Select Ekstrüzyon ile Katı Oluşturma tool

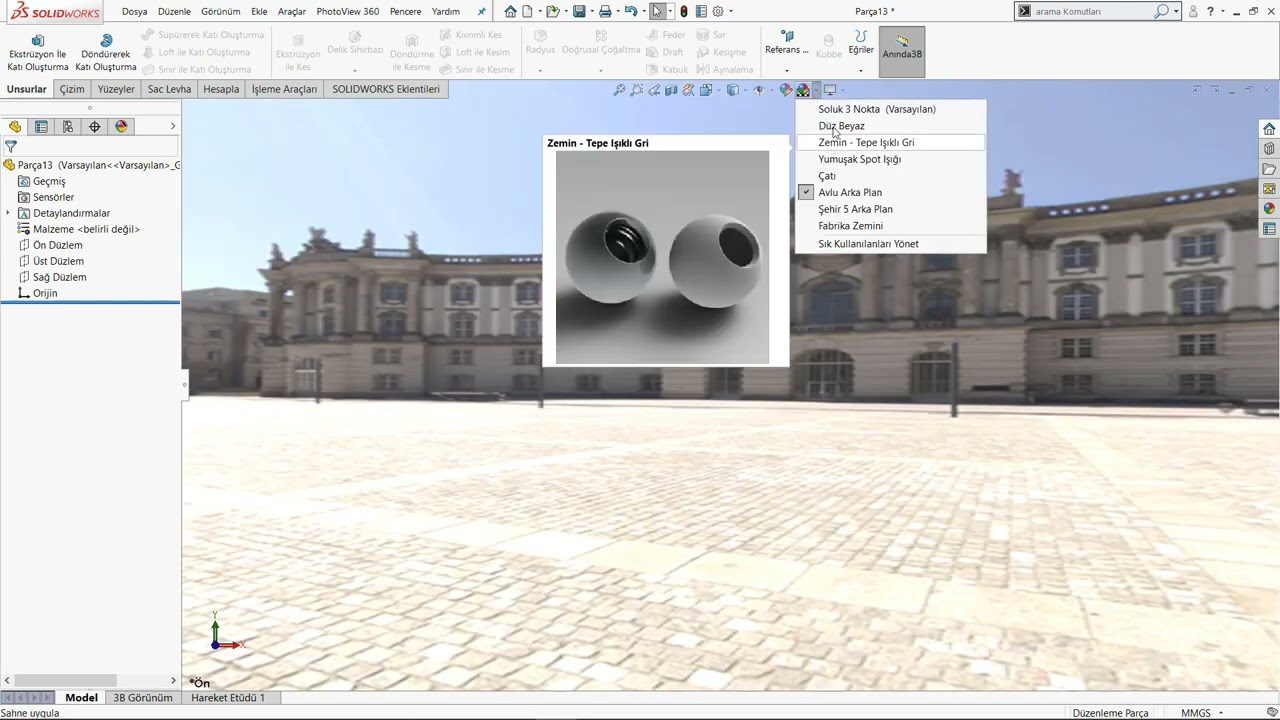click(x=38, y=54)
